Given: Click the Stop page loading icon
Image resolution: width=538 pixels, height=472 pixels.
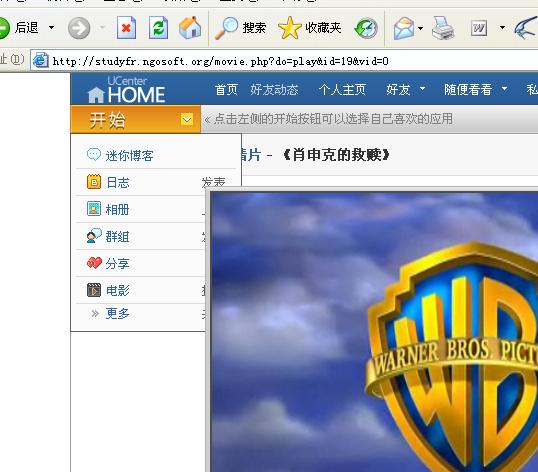Looking at the screenshot, I should 126,28.
